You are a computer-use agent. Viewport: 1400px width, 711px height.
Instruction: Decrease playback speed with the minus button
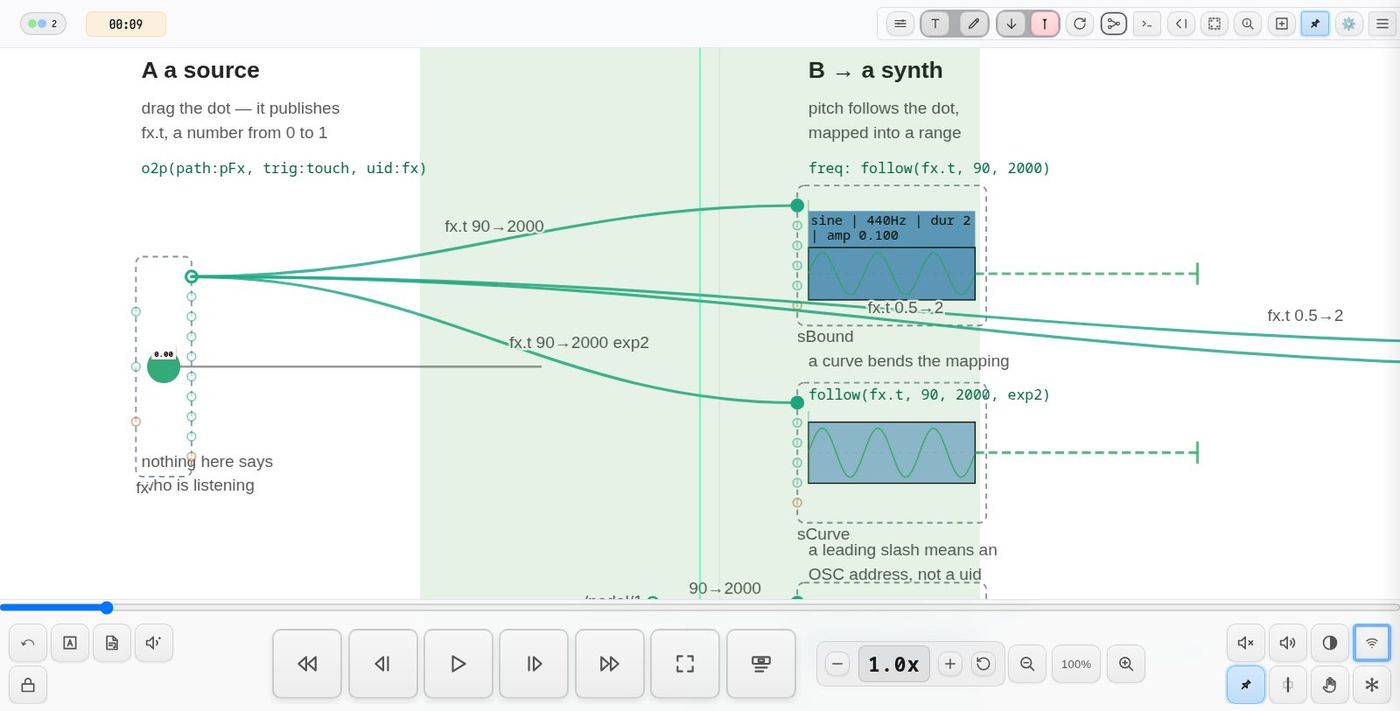coord(838,664)
